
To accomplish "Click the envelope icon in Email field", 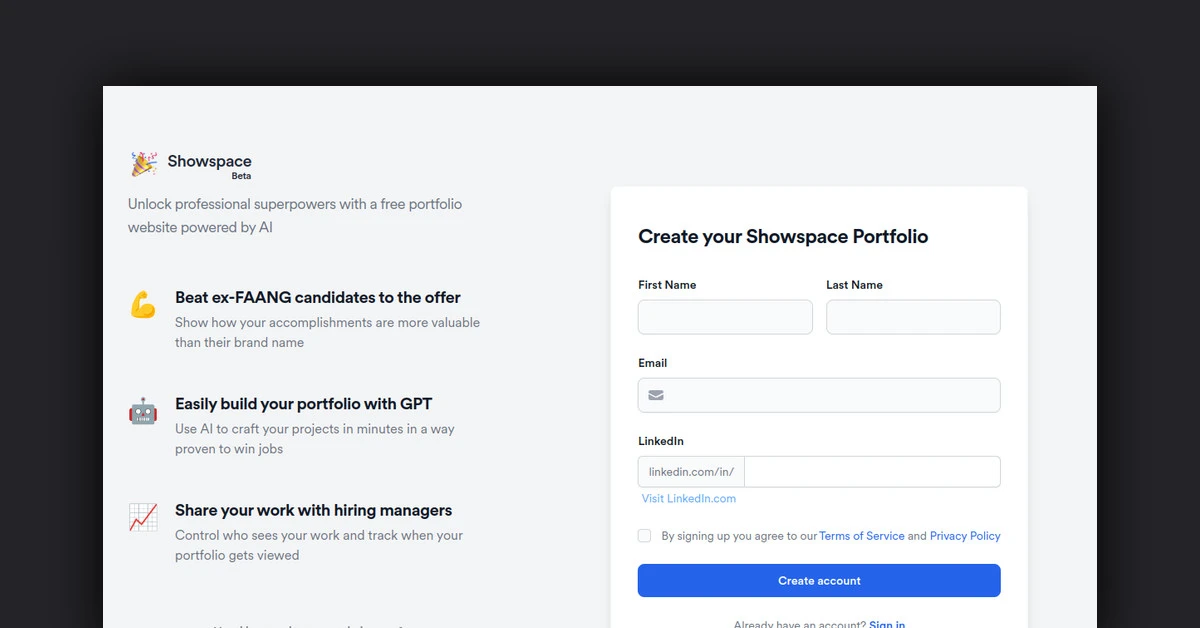I will (x=656, y=395).
